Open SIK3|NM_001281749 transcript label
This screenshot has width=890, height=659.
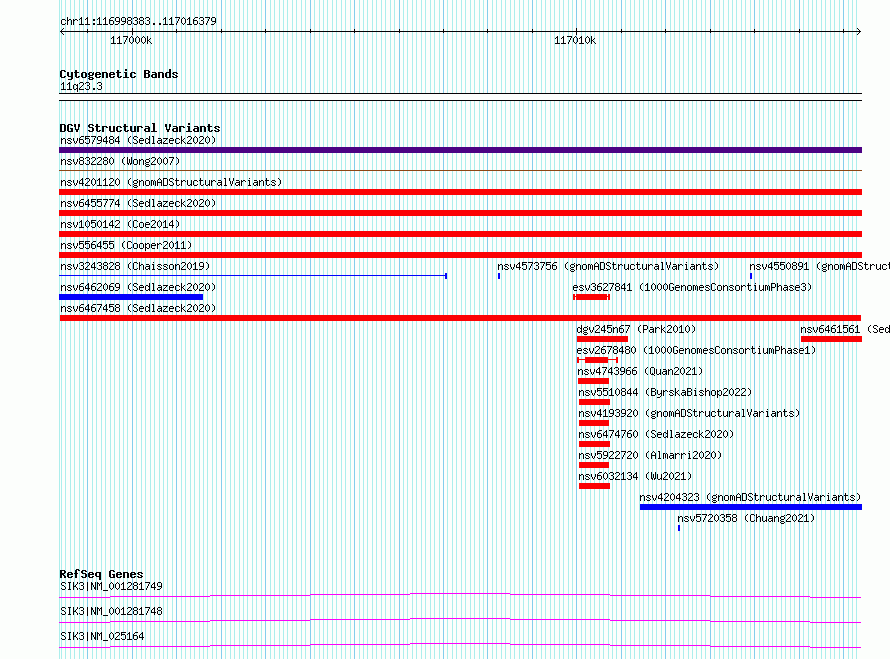(111, 586)
